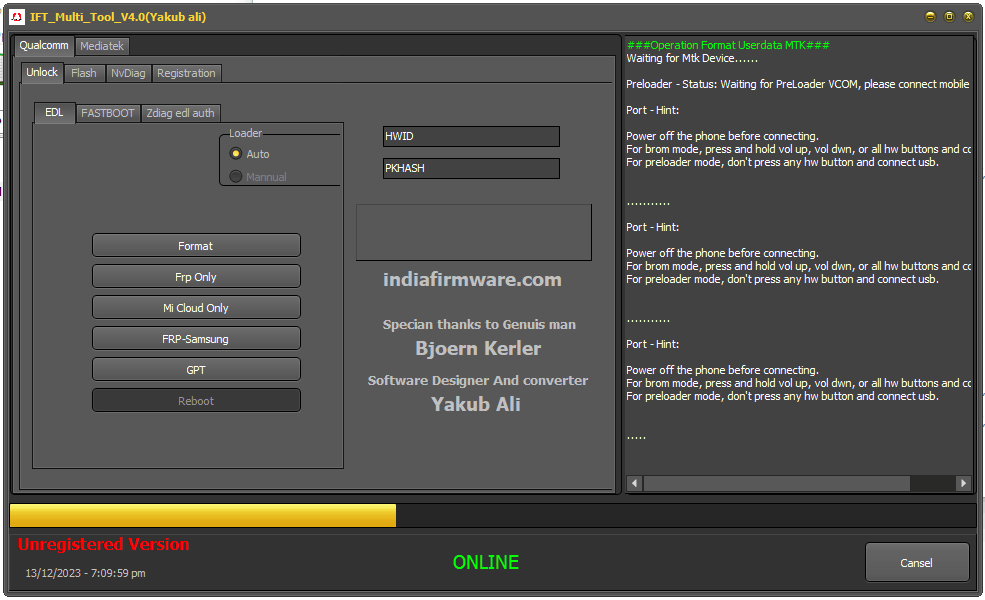Select the Qualcomm tab
This screenshot has height=600, width=985.
[x=43, y=46]
